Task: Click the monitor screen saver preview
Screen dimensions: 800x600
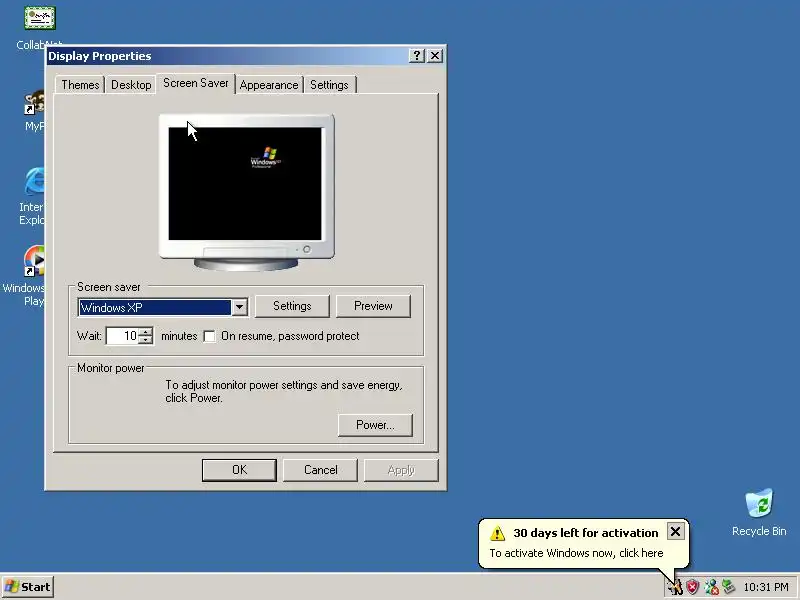Action: [245, 184]
